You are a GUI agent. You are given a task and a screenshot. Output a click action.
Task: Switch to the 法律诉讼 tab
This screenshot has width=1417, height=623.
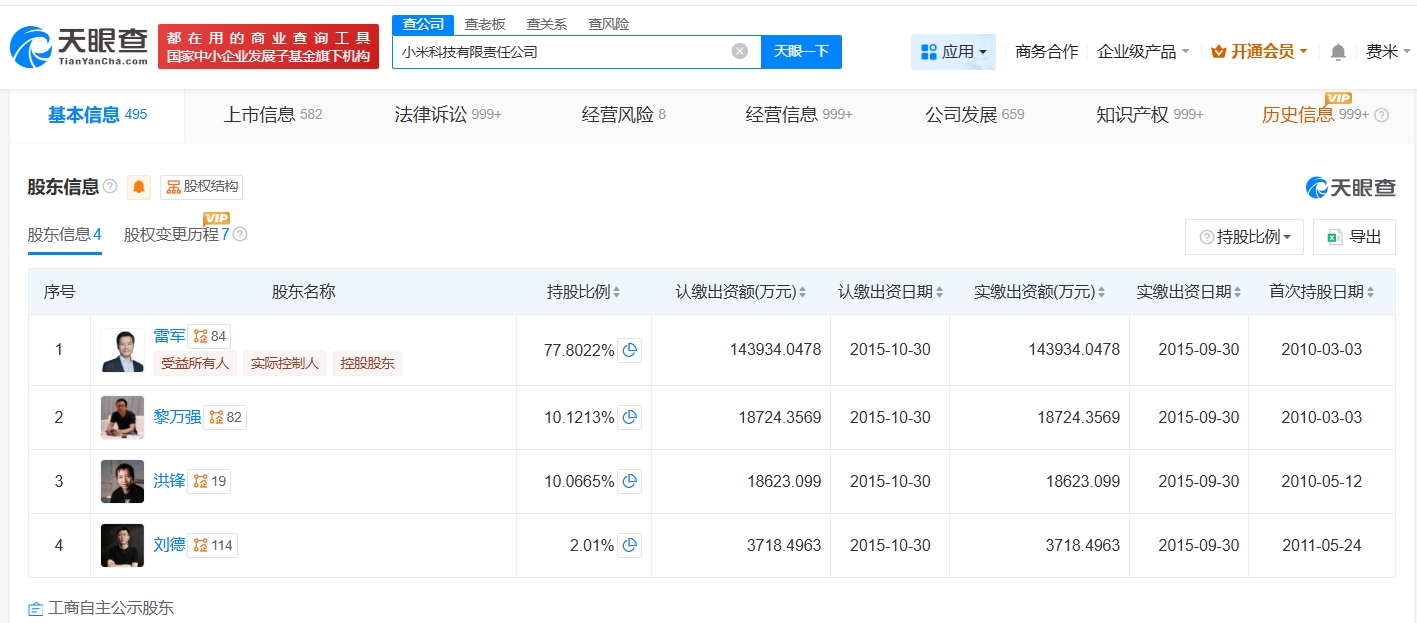[x=447, y=115]
